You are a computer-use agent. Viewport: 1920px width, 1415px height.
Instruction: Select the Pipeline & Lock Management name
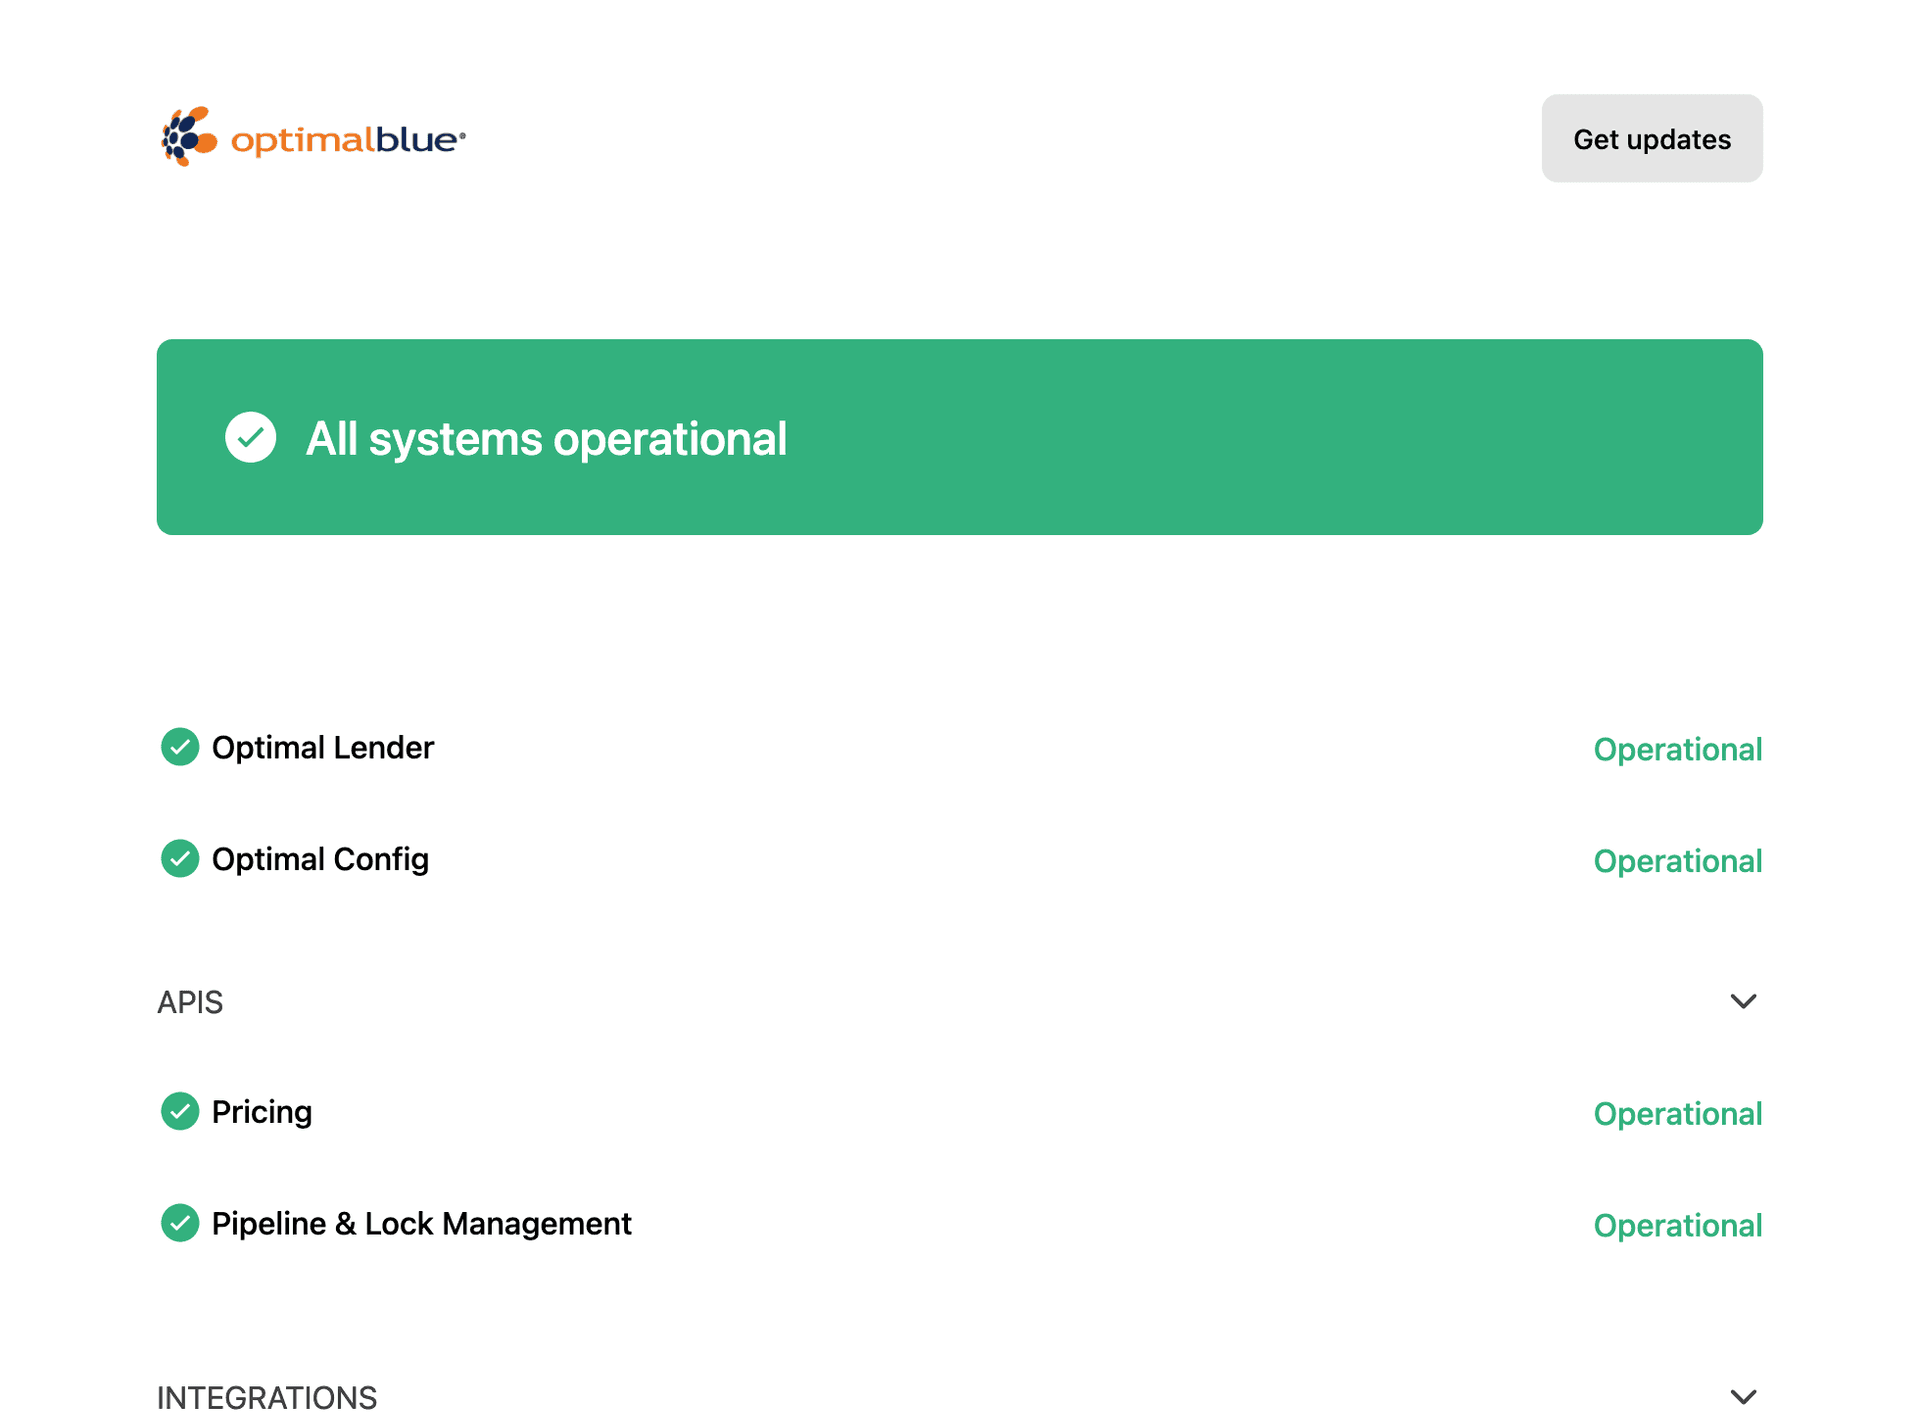click(421, 1224)
